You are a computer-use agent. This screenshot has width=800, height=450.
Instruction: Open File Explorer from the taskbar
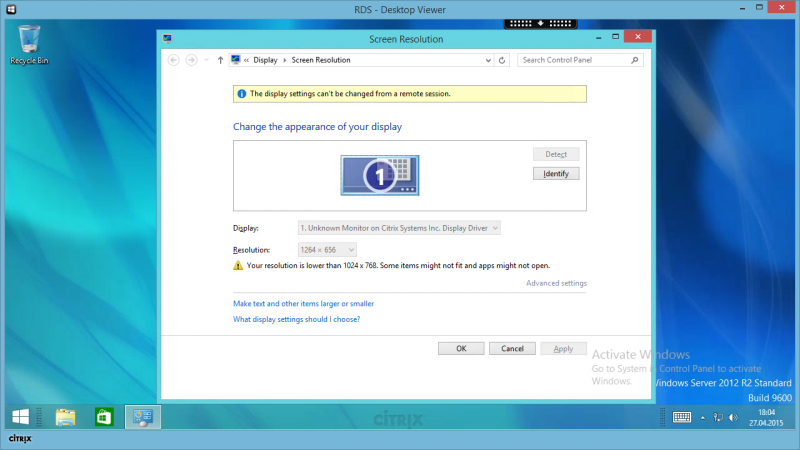click(65, 417)
